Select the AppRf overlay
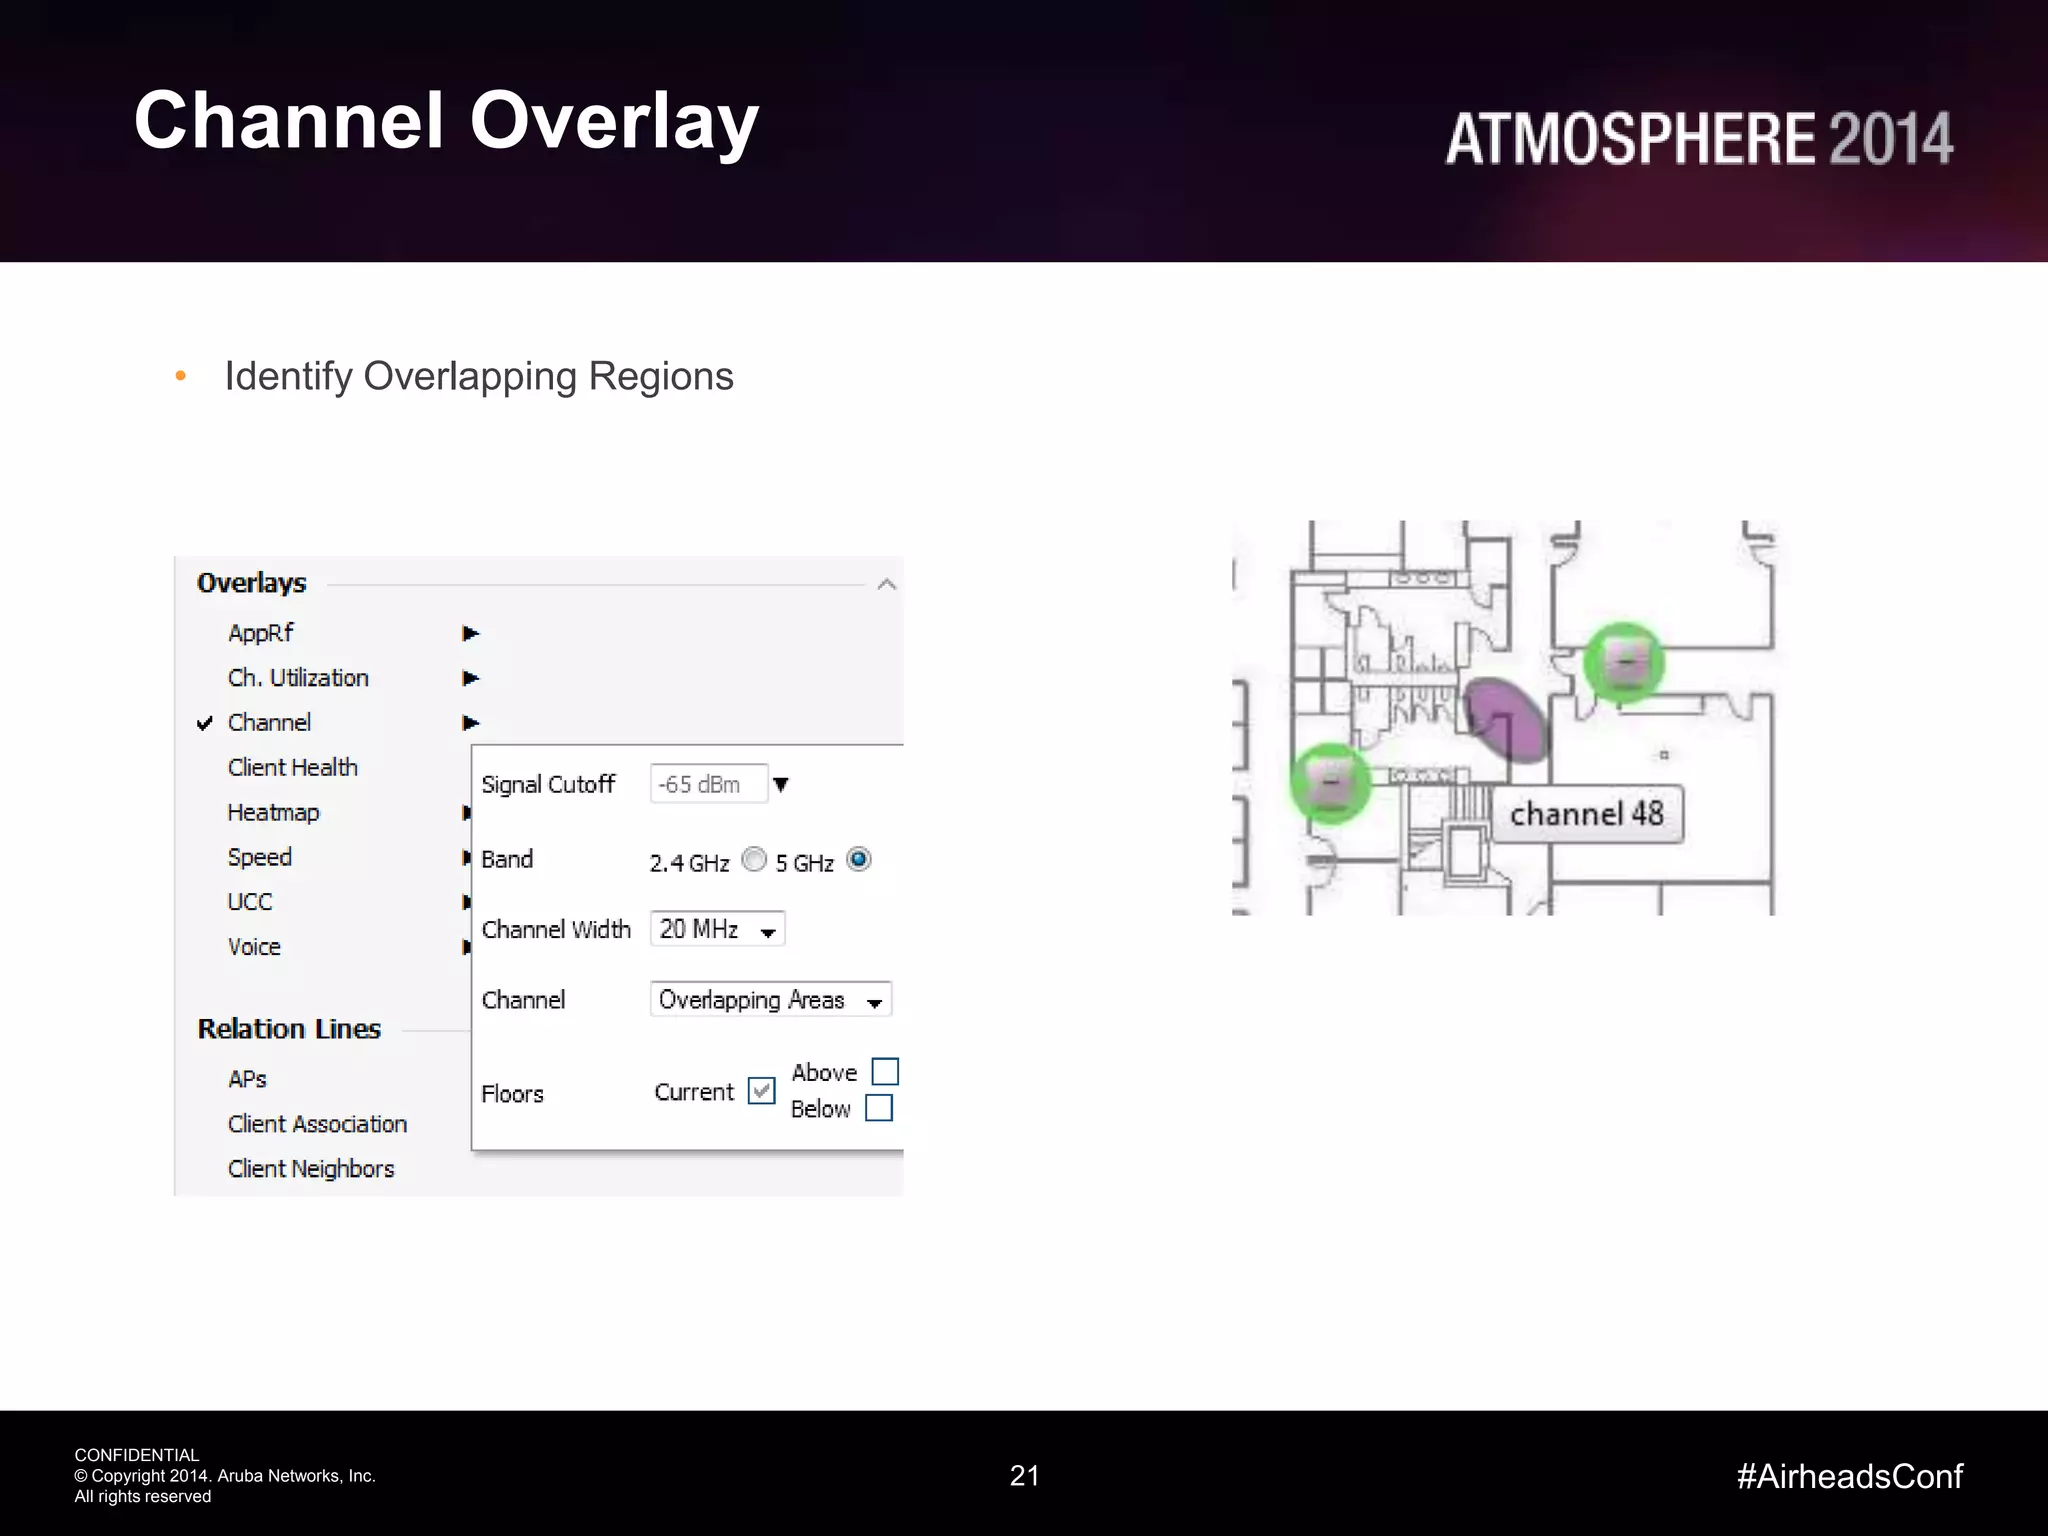The image size is (2048, 1536). click(261, 633)
